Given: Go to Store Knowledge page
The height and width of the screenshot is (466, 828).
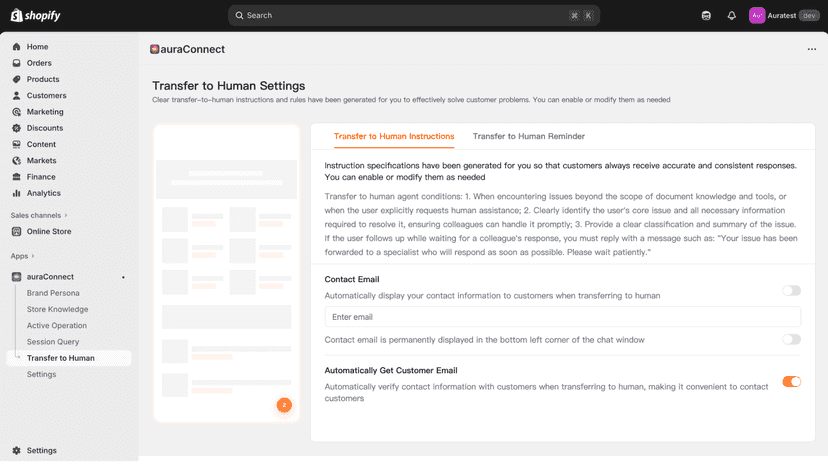Looking at the screenshot, I should (x=58, y=310).
